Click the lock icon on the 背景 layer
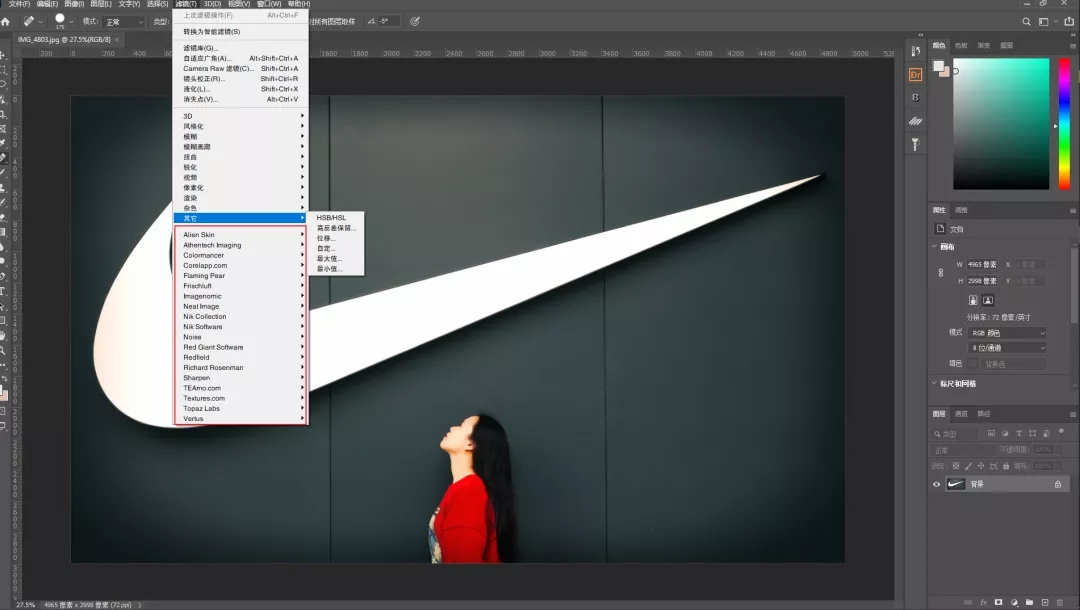The width and height of the screenshot is (1080, 610). [1058, 485]
